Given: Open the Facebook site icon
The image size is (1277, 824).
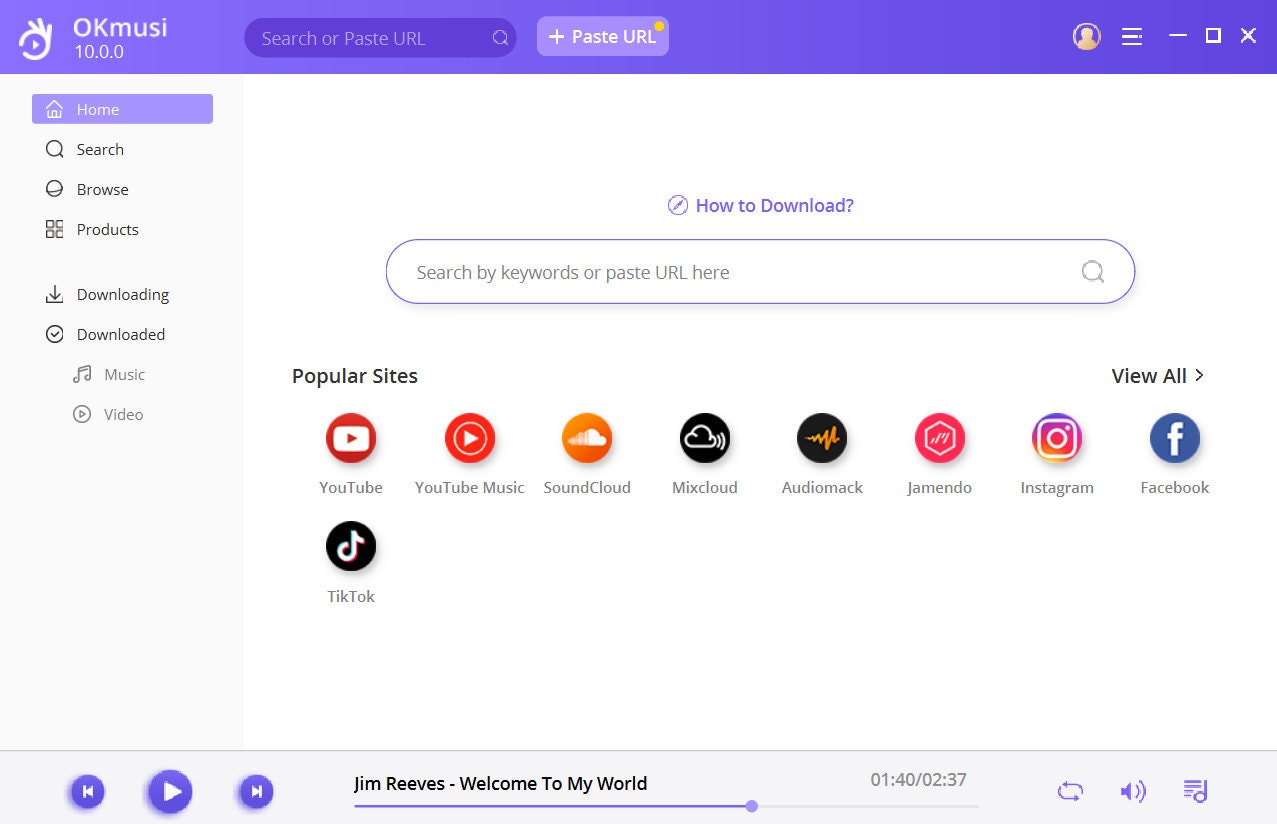Looking at the screenshot, I should pos(1175,438).
